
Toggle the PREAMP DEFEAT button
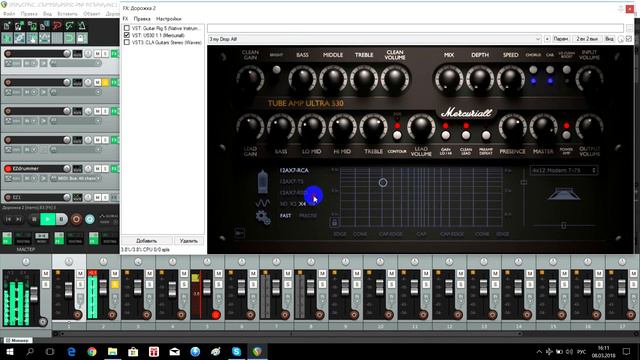(486, 135)
